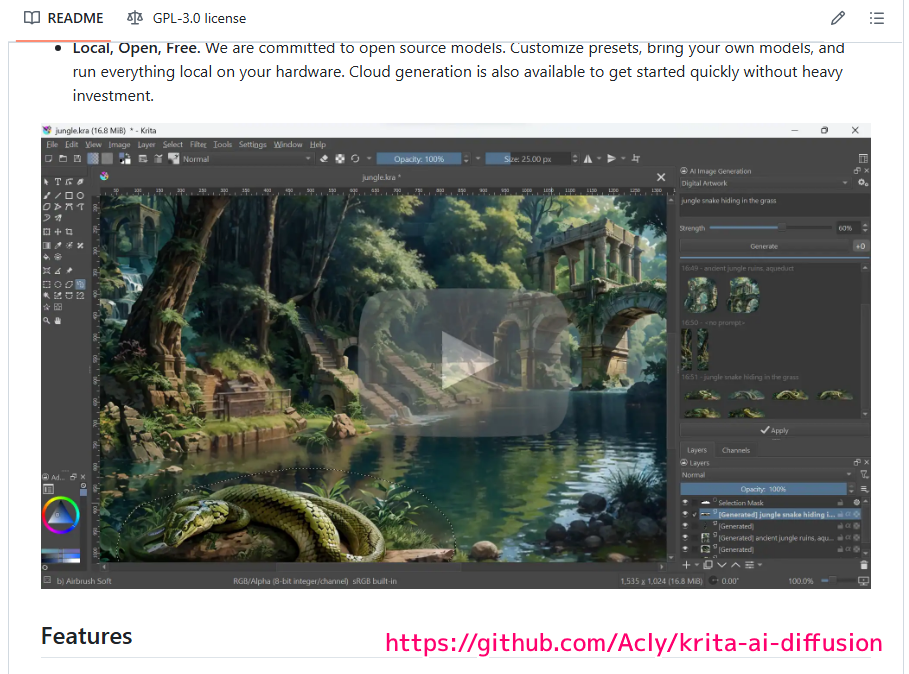This screenshot has width=909, height=674.
Task: Click the reload brush preset icon
Action: point(355,159)
